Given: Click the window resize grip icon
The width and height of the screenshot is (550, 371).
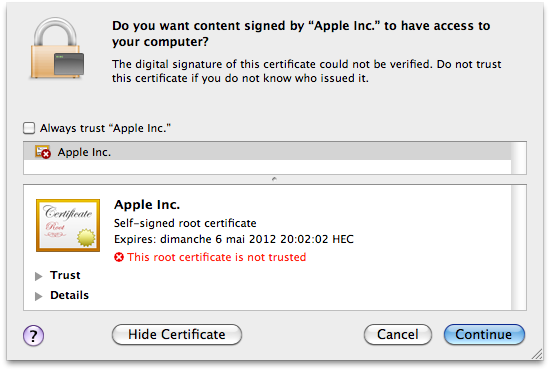Looking at the screenshot, I should pos(537,355).
